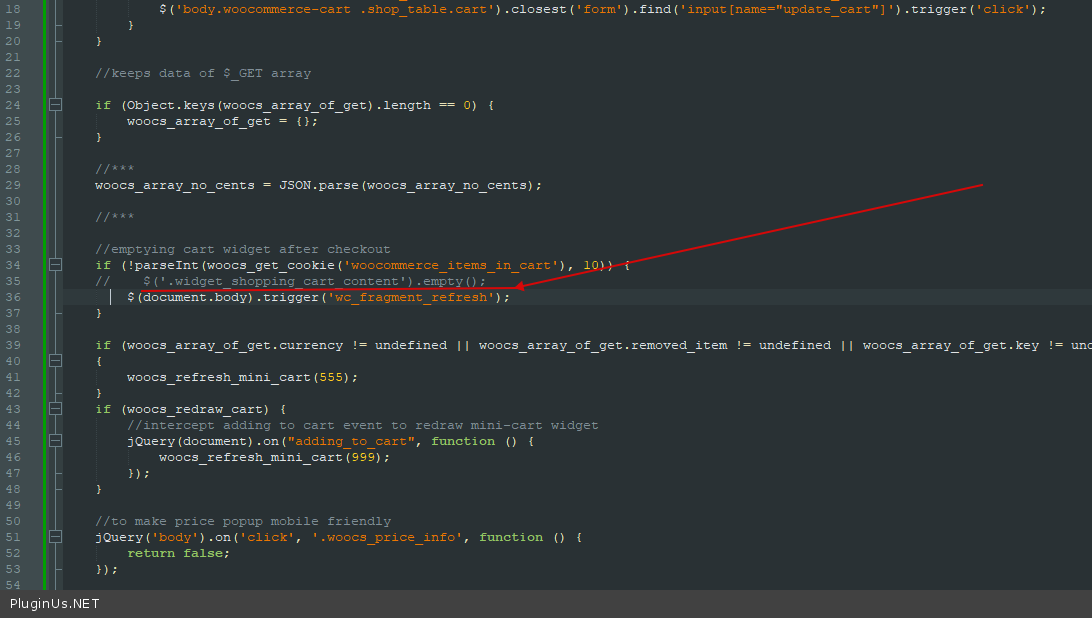Collapse the code block starting at line 34
Screen dimensions: 1092x618
click(x=55, y=265)
